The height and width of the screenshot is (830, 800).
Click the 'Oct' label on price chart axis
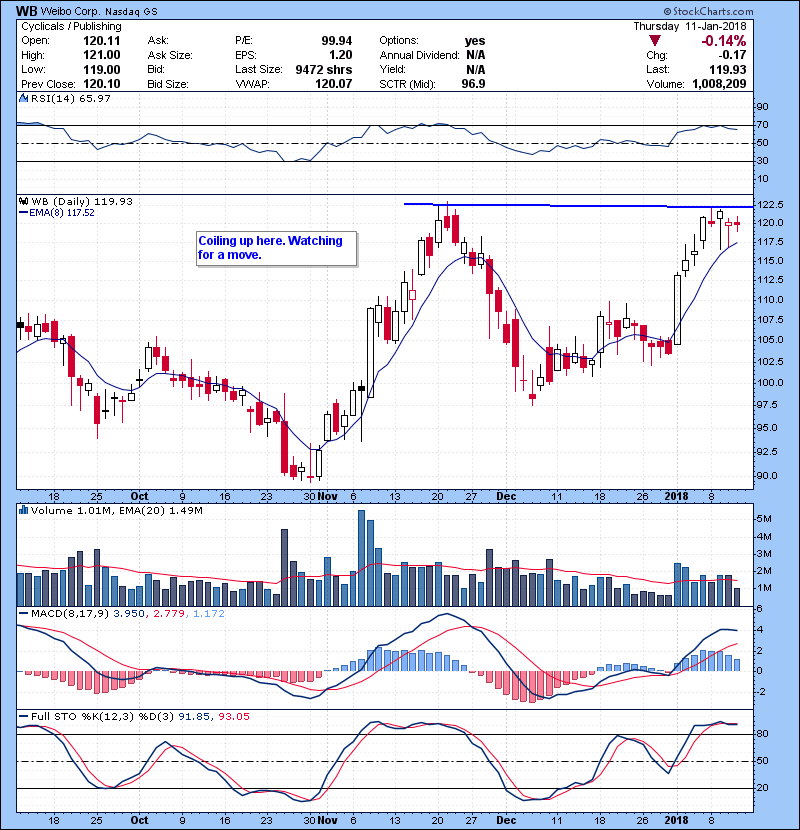tap(139, 496)
